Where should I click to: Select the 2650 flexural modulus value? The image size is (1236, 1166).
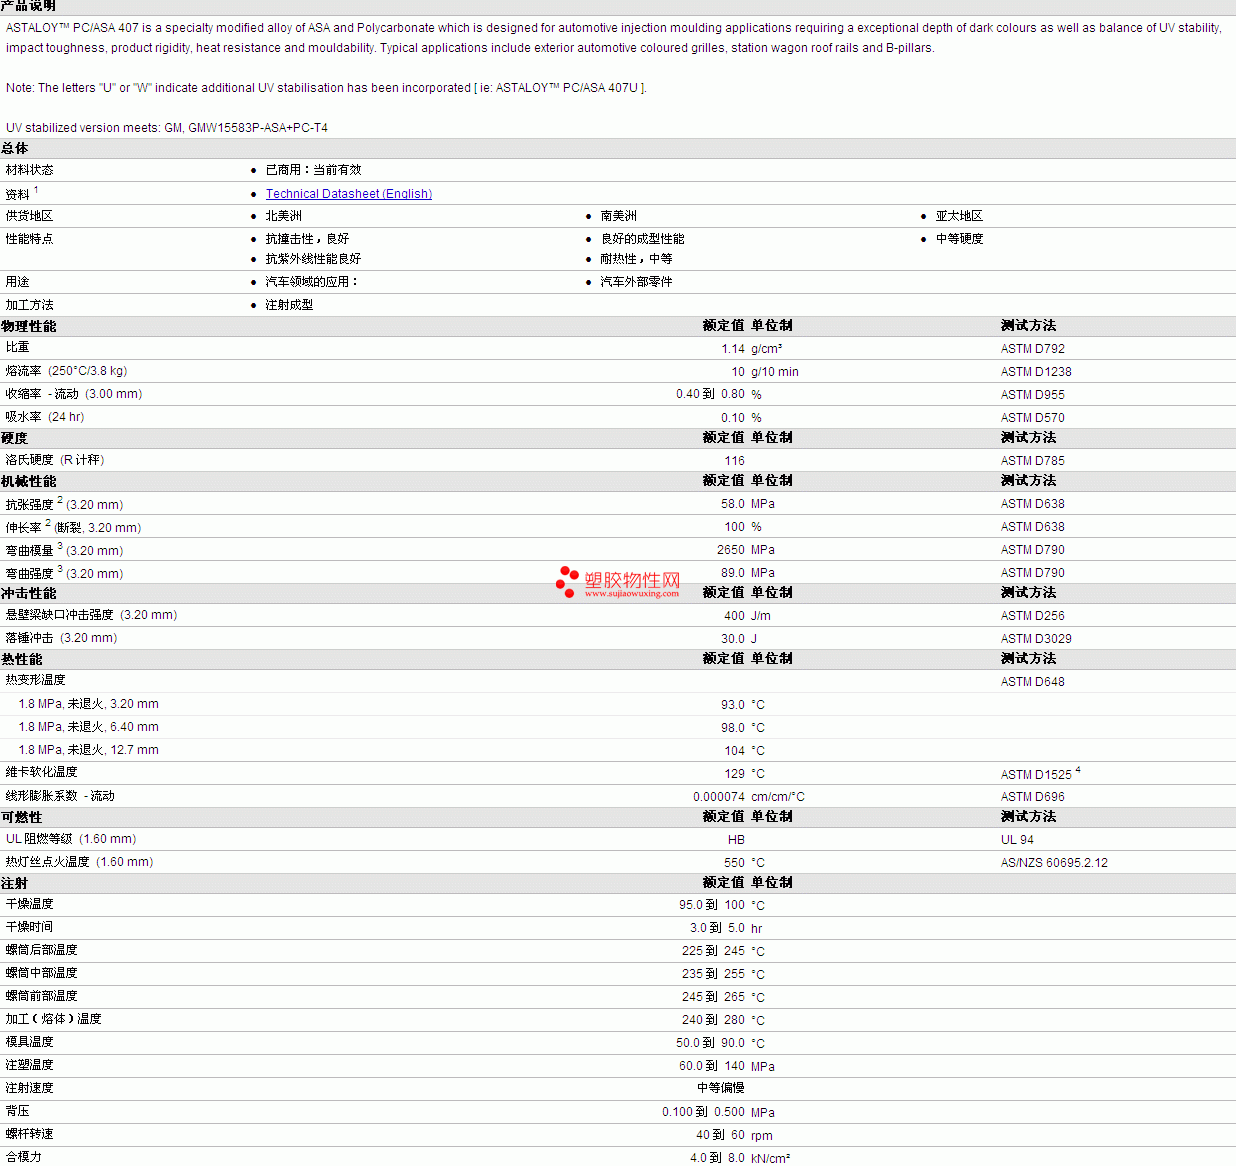tap(731, 550)
